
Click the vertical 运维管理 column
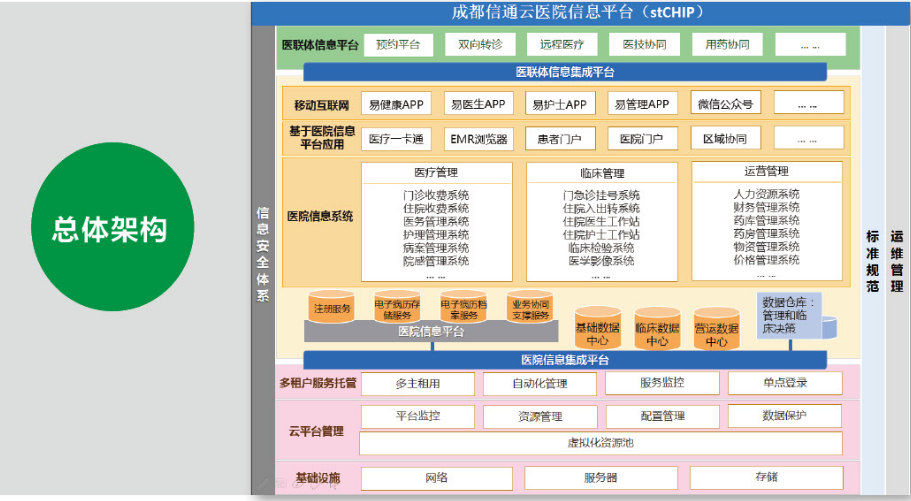coord(897,260)
